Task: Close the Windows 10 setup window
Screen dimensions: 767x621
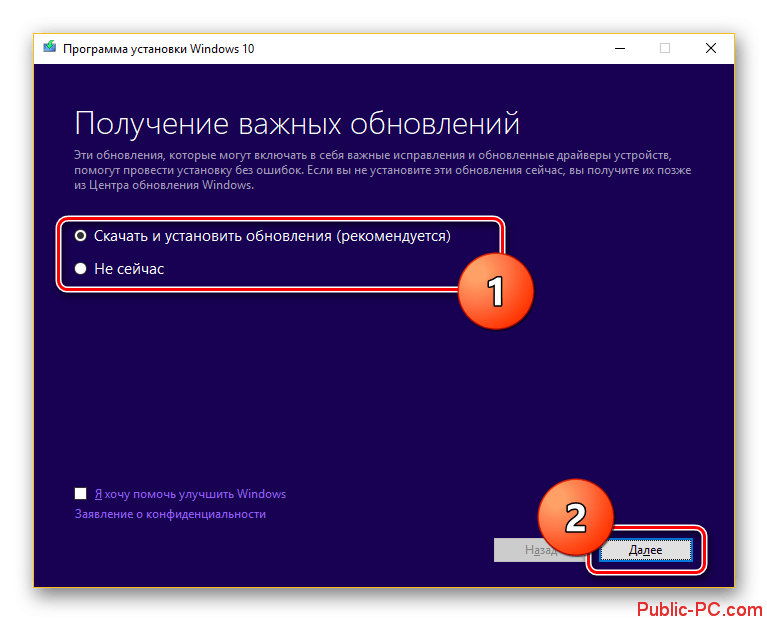Action: (x=711, y=48)
